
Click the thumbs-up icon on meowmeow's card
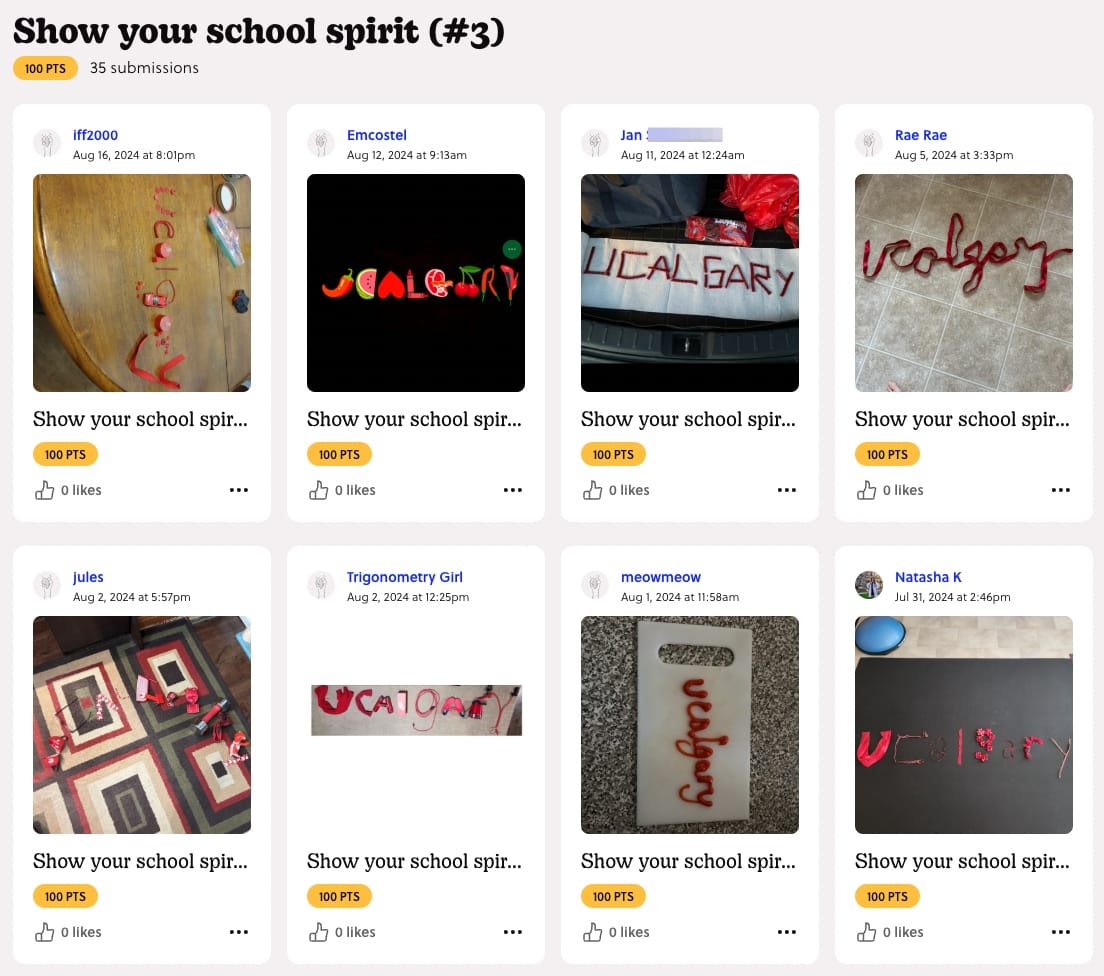point(593,932)
